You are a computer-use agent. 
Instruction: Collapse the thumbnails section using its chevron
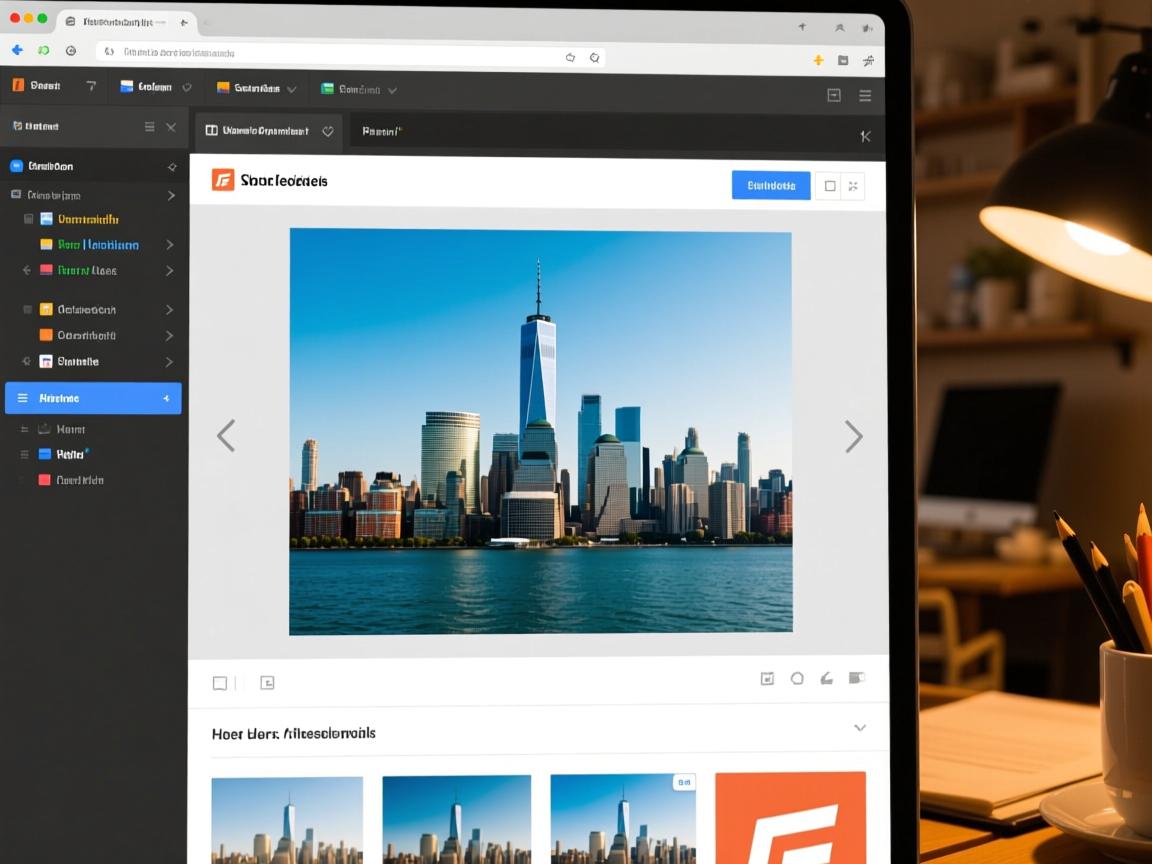[x=859, y=728]
